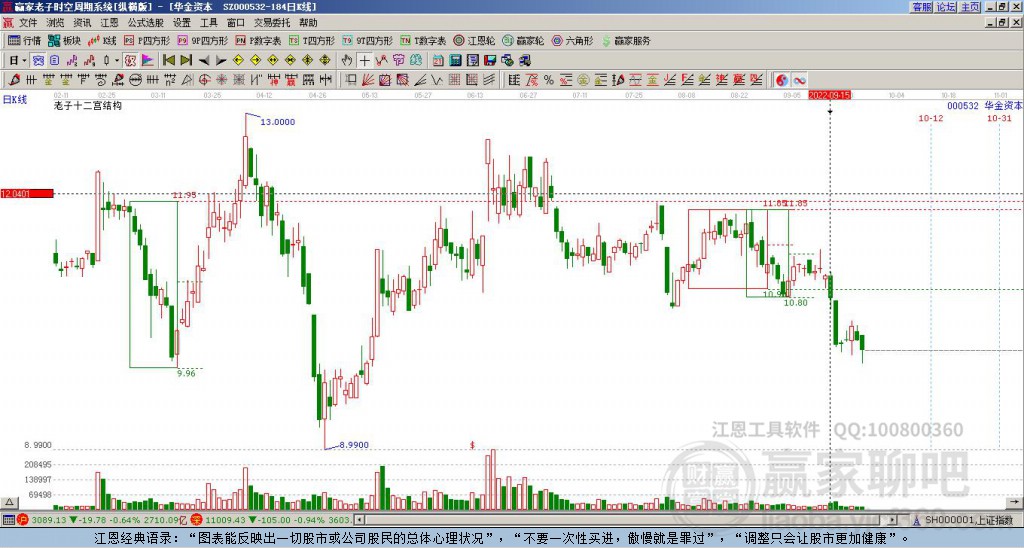Click the red 2022-09-15 date marker
This screenshot has width=1024, height=548.
pyautogui.click(x=829, y=95)
